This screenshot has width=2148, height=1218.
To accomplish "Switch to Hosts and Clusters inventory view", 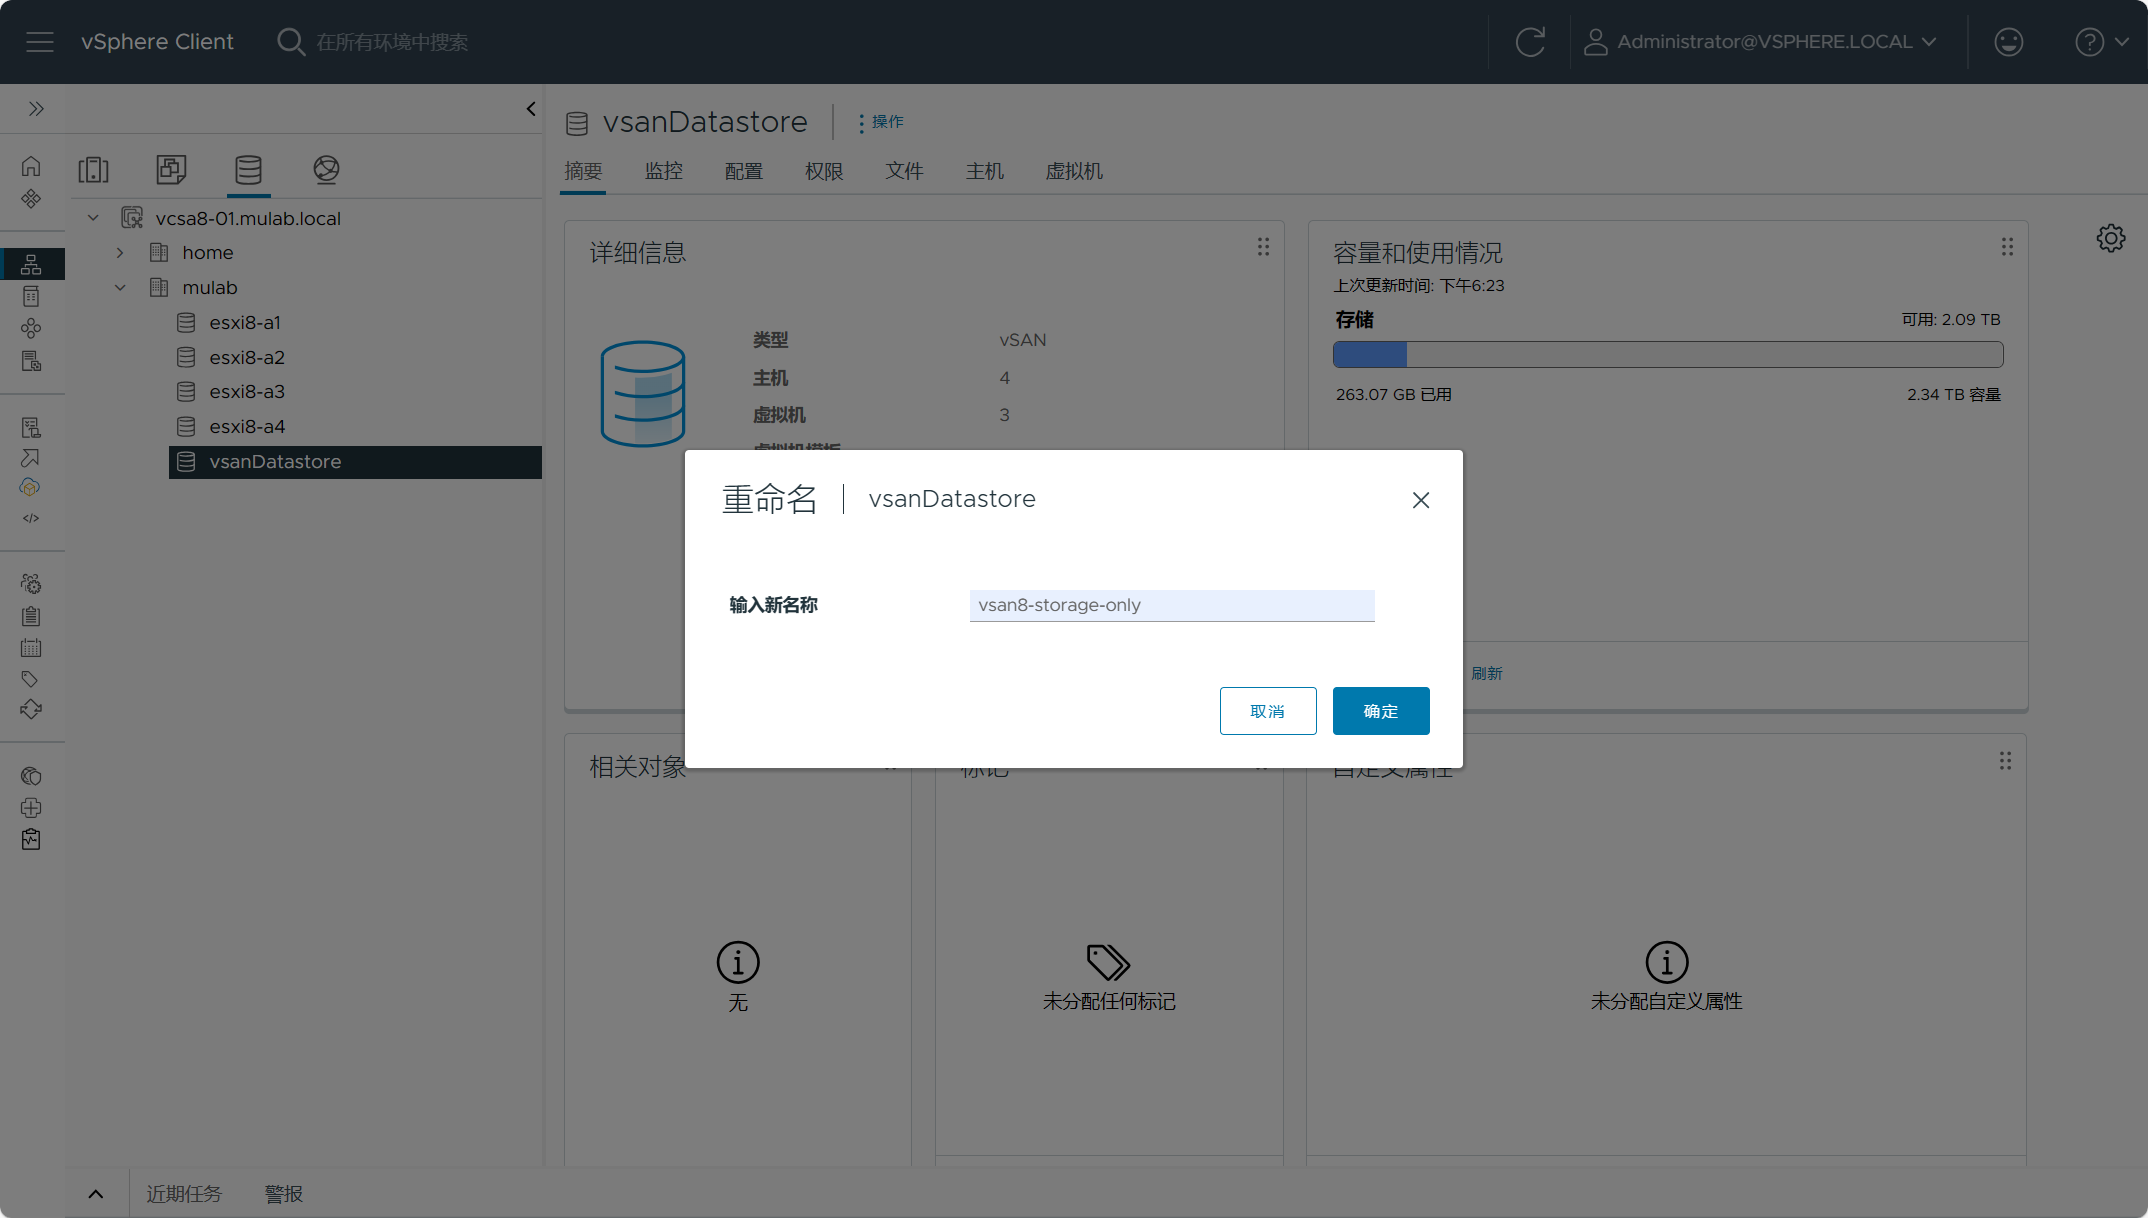I will pos(93,169).
